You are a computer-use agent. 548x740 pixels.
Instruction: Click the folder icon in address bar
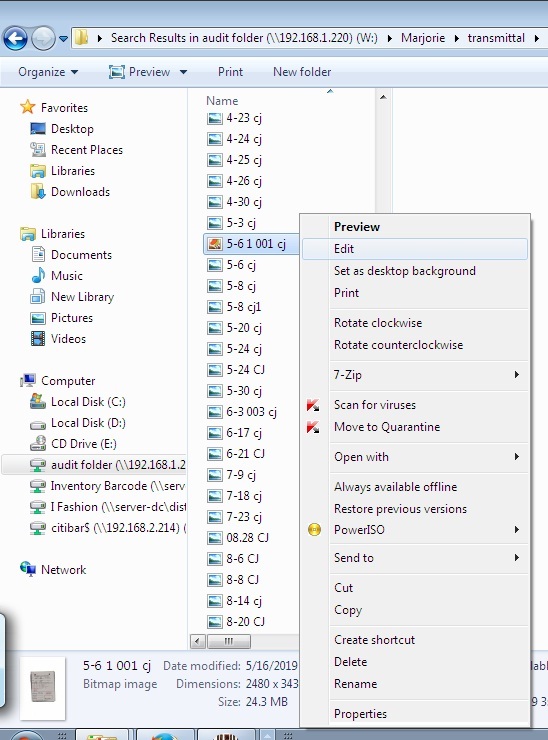82,38
